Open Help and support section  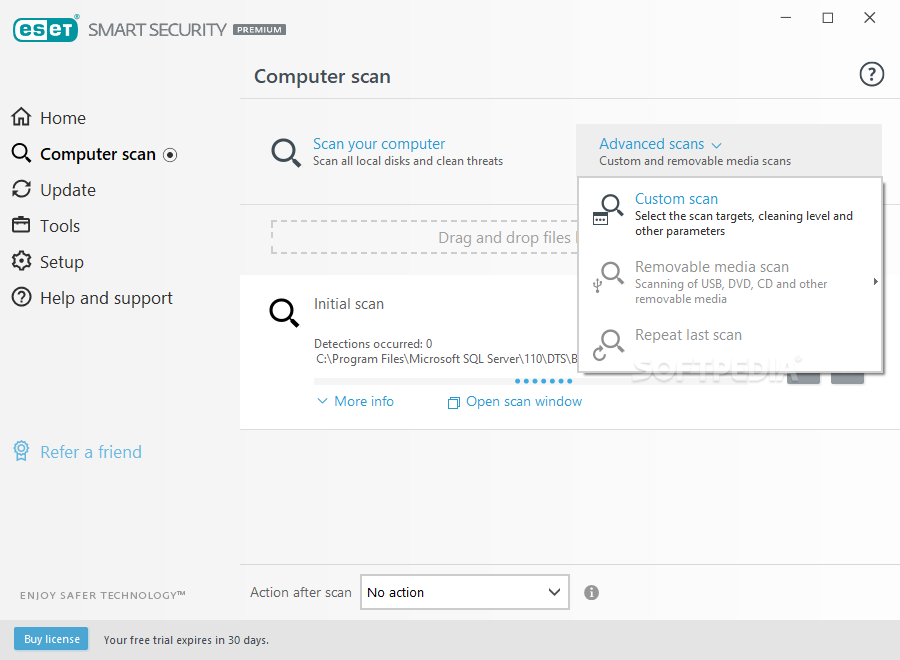pos(106,298)
